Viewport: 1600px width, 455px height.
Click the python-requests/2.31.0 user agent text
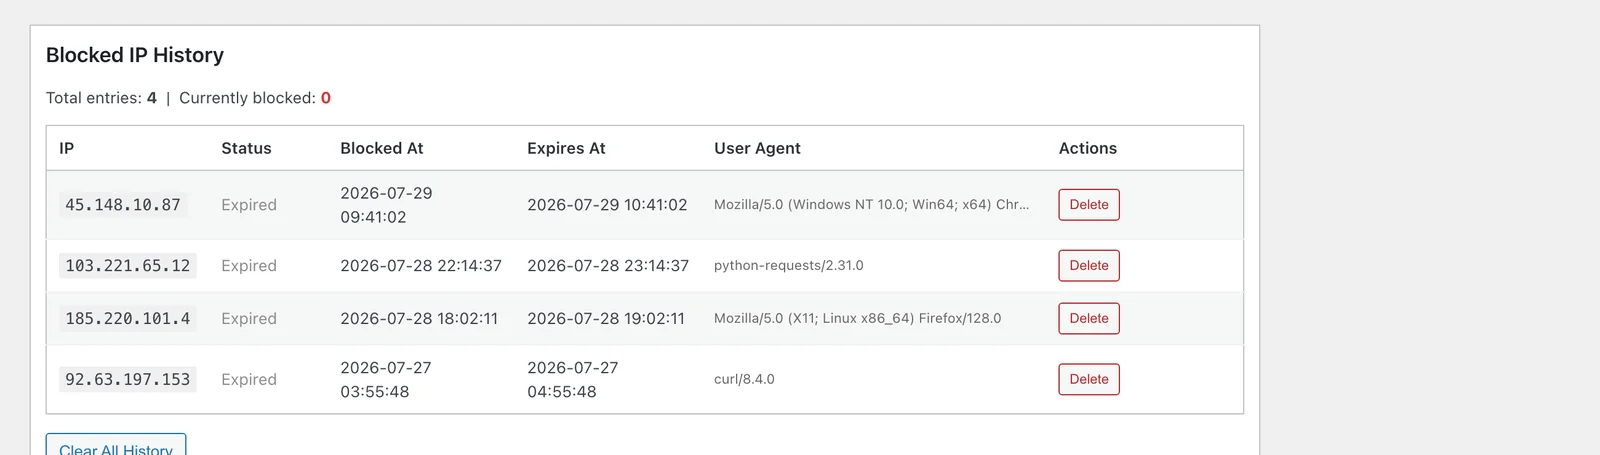pyautogui.click(x=789, y=266)
